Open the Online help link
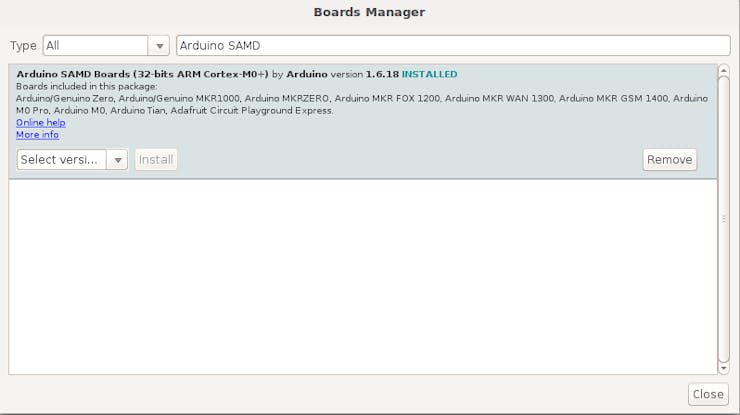 pyautogui.click(x=41, y=123)
